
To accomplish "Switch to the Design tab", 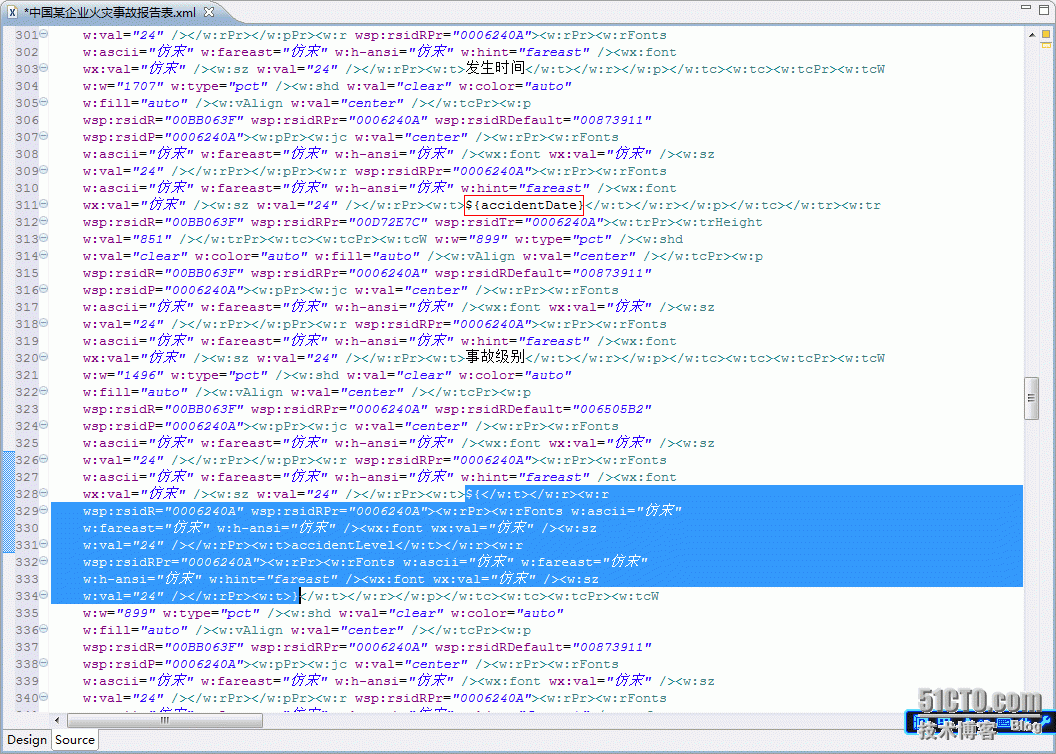I will [x=27, y=739].
